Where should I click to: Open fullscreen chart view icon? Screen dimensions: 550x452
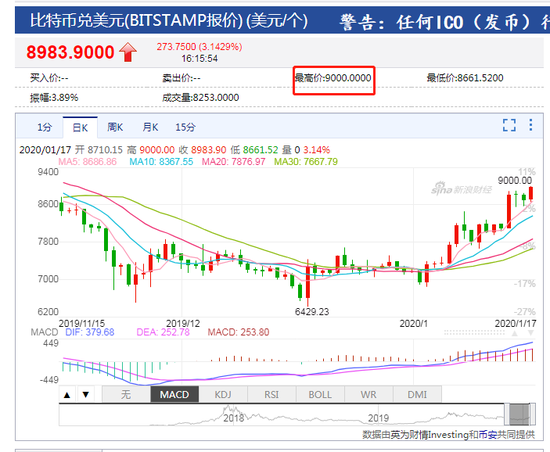coord(509,125)
